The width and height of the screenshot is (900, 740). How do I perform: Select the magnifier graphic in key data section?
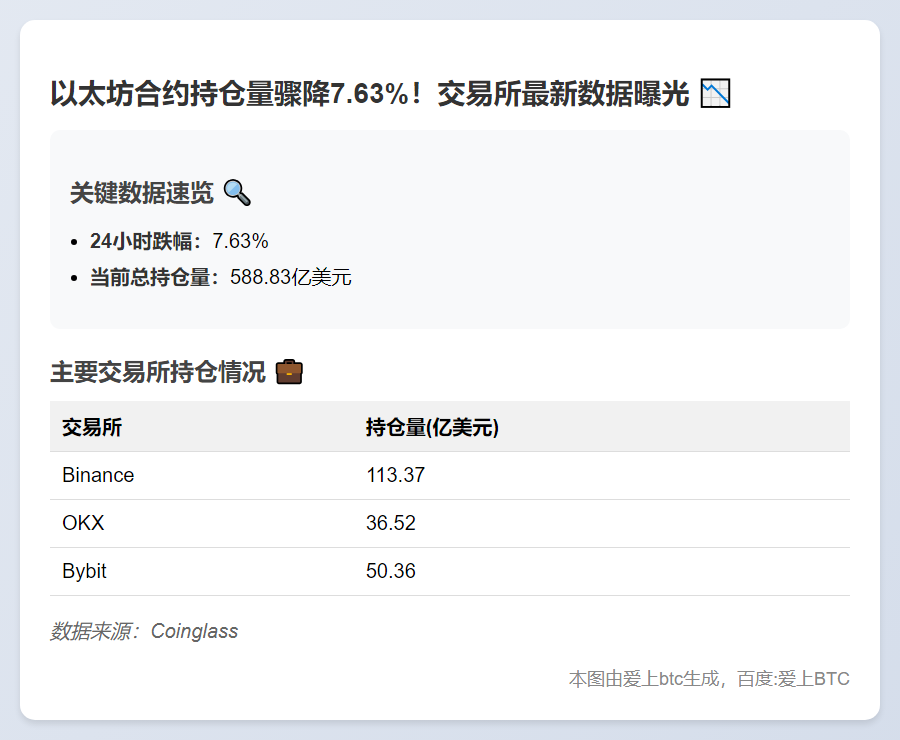click(x=238, y=193)
